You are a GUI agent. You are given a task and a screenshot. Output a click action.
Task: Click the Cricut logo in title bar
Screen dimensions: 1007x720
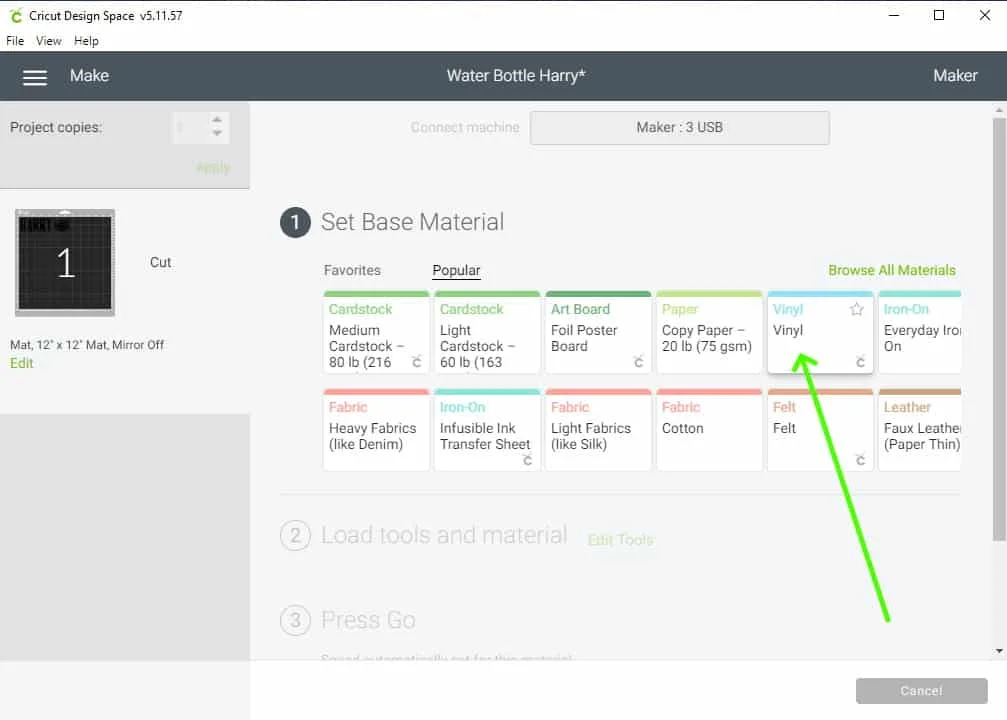tap(15, 15)
